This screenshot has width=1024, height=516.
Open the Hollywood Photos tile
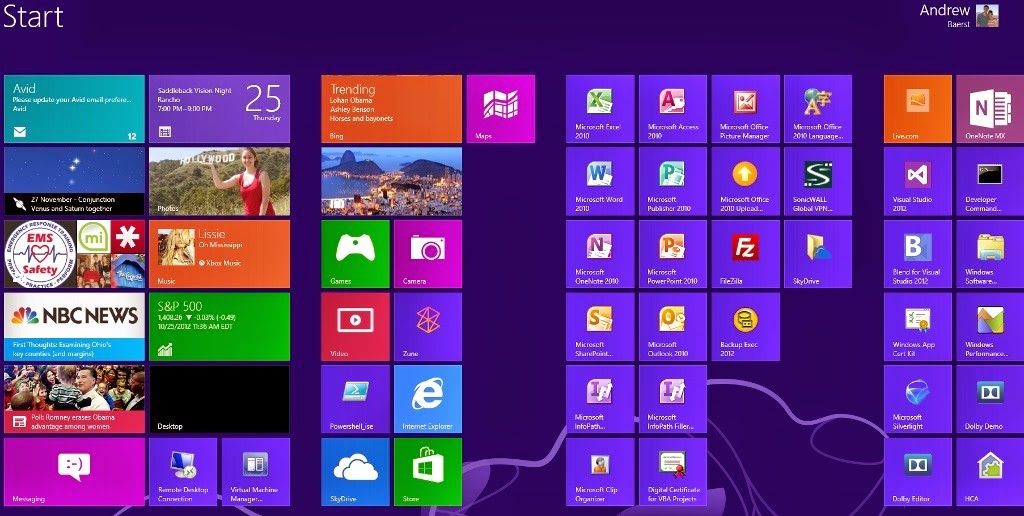click(219, 182)
